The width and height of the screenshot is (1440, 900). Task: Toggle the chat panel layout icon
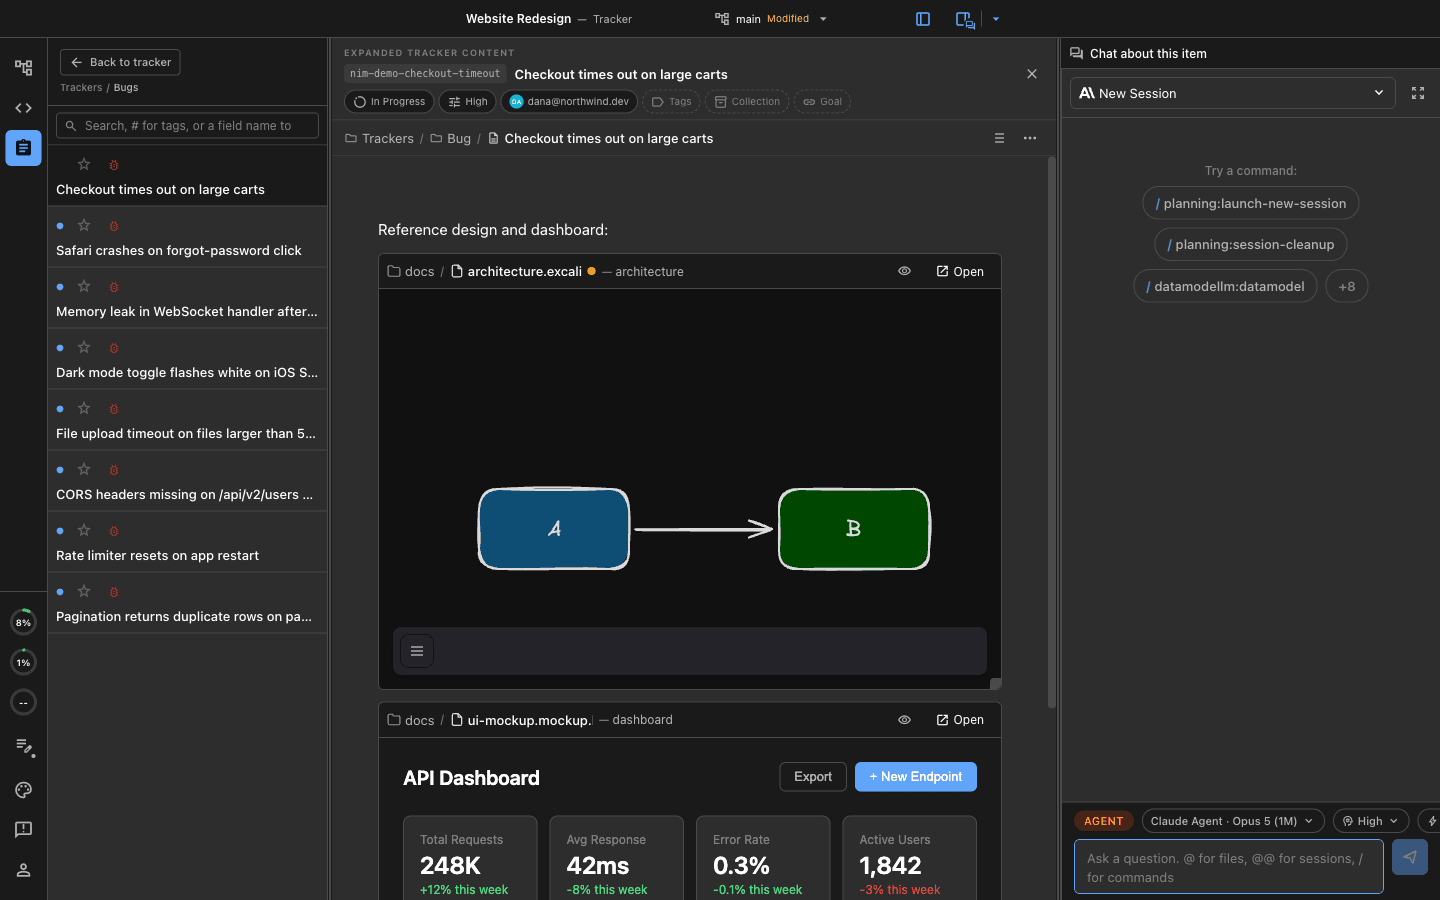tap(964, 19)
